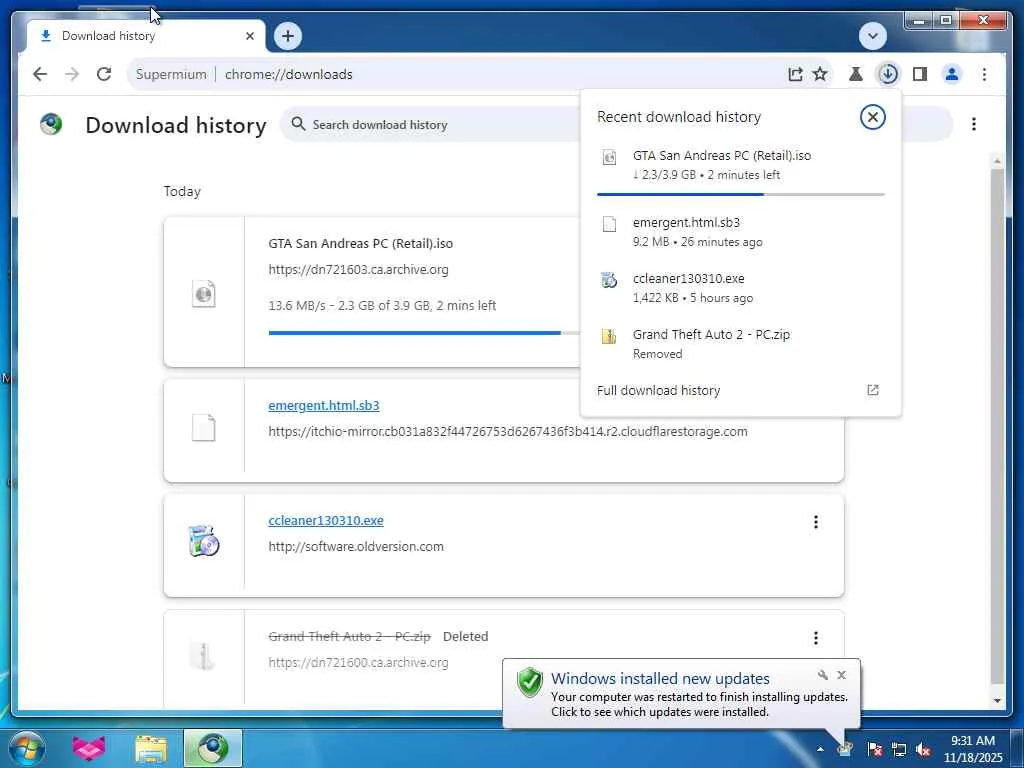The width and height of the screenshot is (1024, 768).
Task: Click the zip icon in the recent popup
Action: coord(609,336)
